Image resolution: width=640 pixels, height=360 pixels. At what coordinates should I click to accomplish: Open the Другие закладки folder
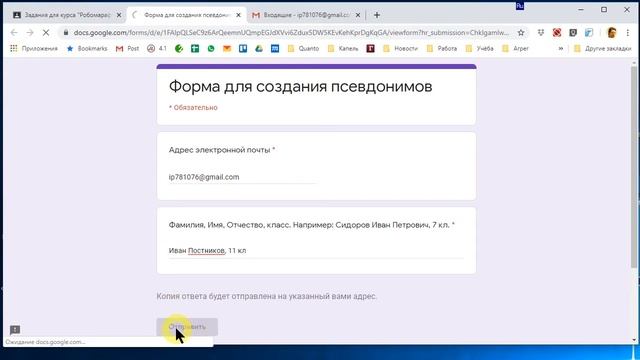point(602,49)
